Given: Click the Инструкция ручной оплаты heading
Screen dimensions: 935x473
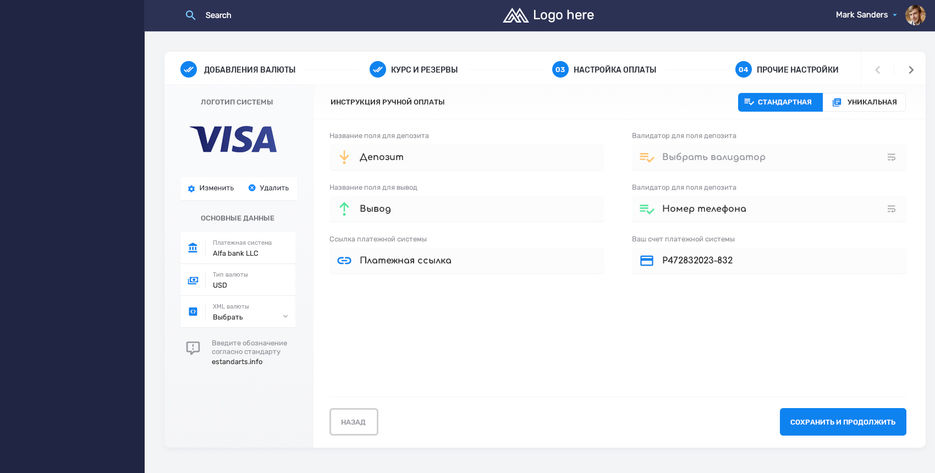Looking at the screenshot, I should point(388,102).
